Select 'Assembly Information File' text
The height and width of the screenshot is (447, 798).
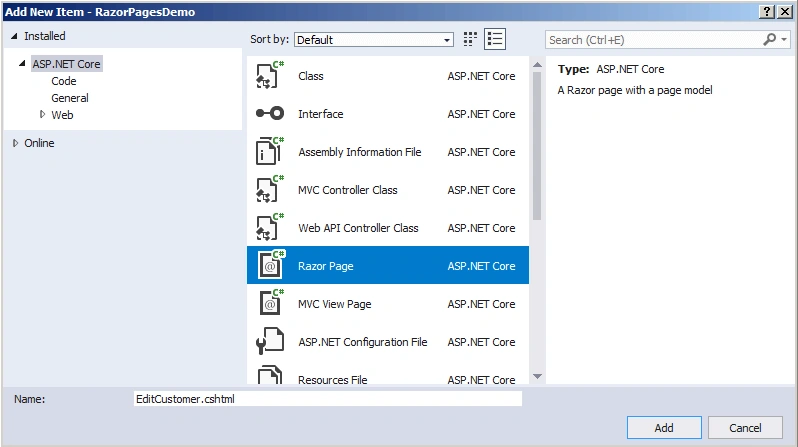(359, 152)
